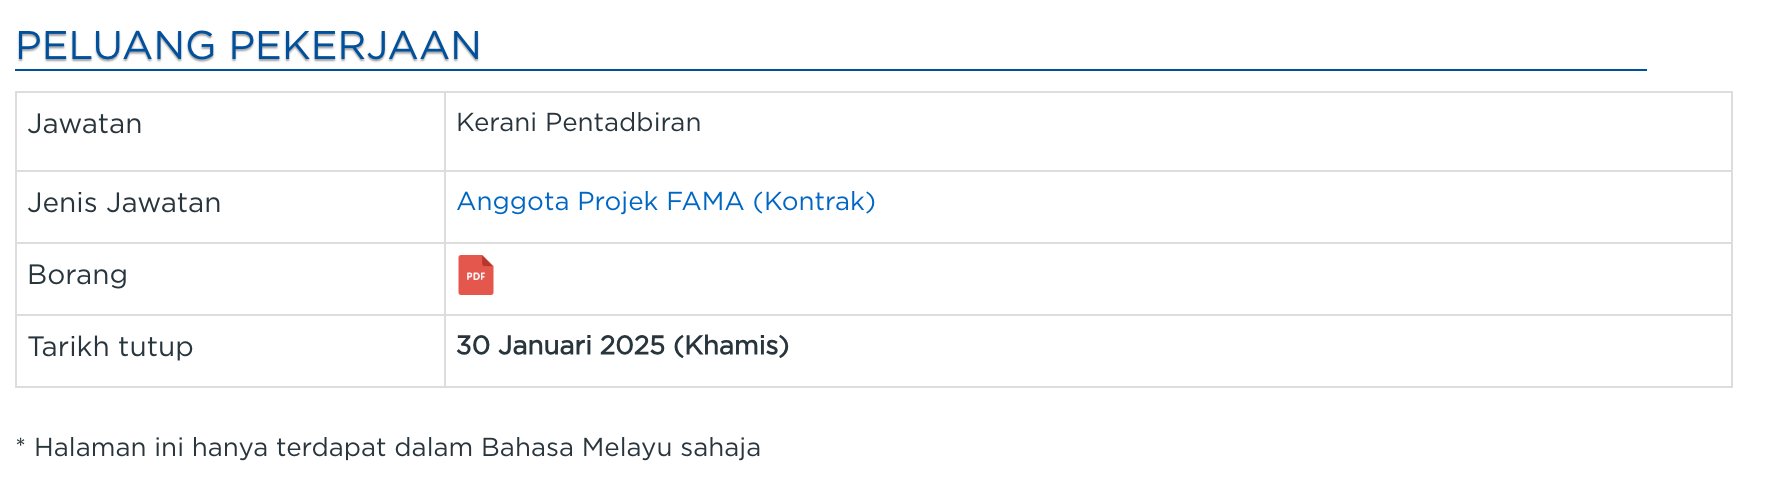Click the Tarikh tutup row label
This screenshot has width=1772, height=494.
coord(110,347)
